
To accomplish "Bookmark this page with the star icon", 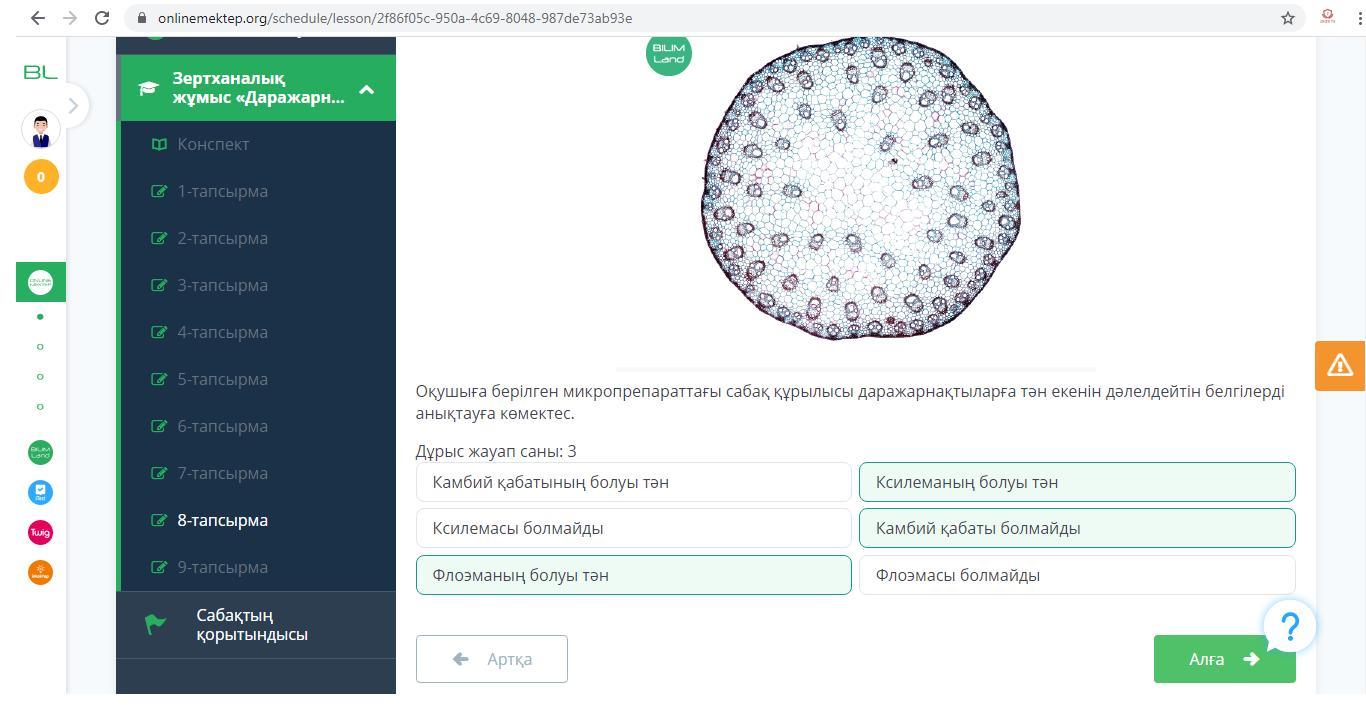I will 1288,18.
